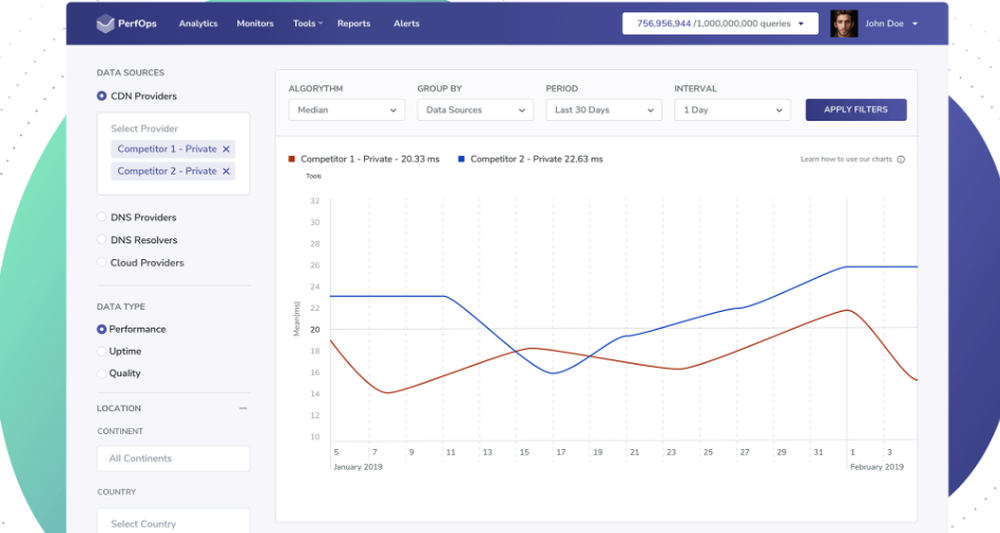1000x533 pixels.
Task: Open the Tools menu
Action: 307,24
